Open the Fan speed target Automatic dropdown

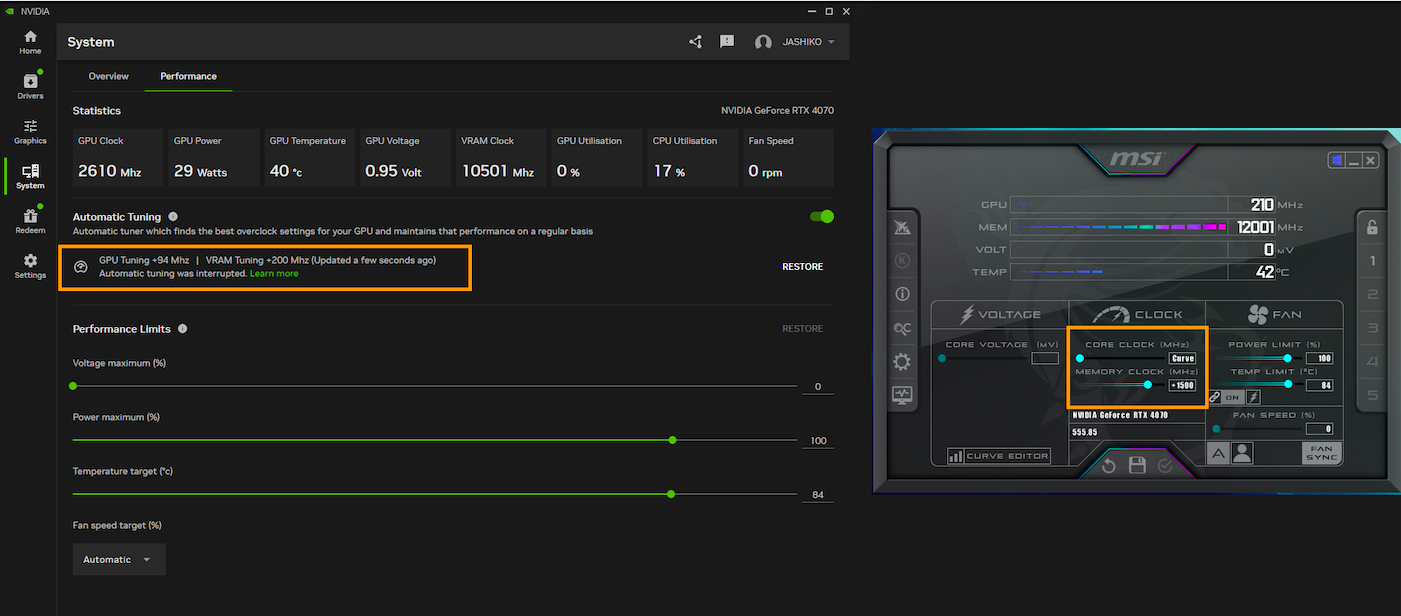click(x=119, y=559)
